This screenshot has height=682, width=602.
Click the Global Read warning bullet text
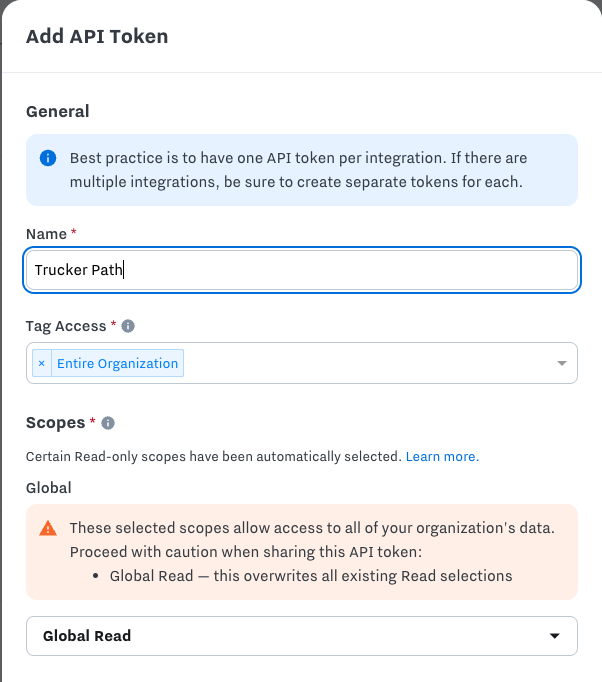(x=310, y=576)
